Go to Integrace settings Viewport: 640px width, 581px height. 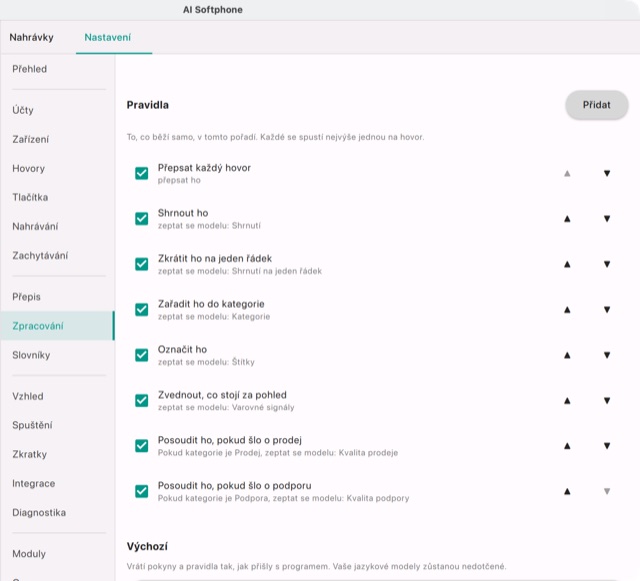(58, 484)
